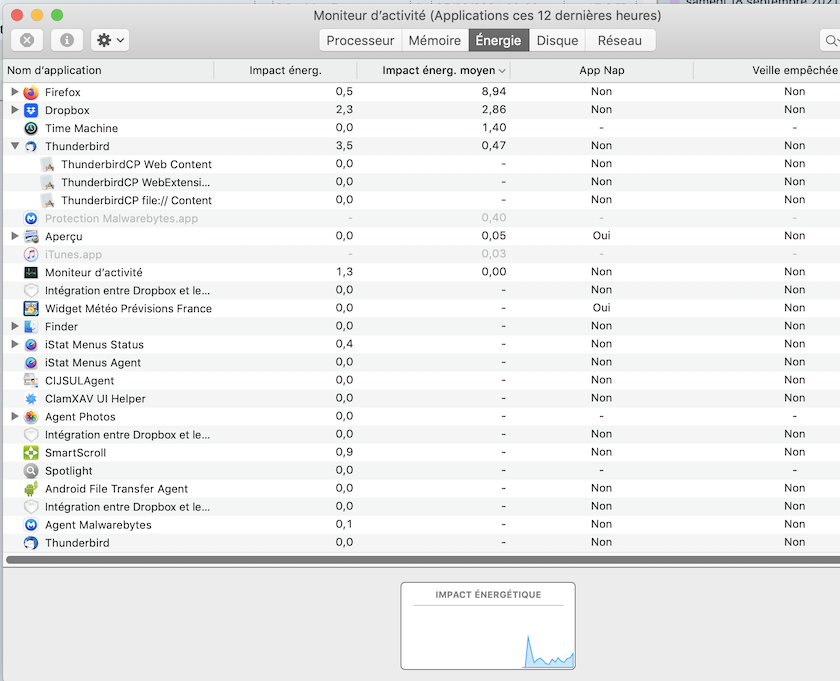Viewport: 840px width, 681px height.
Task: Click the ThunderbirdCP WebExtensi... icon
Action: [x=48, y=182]
